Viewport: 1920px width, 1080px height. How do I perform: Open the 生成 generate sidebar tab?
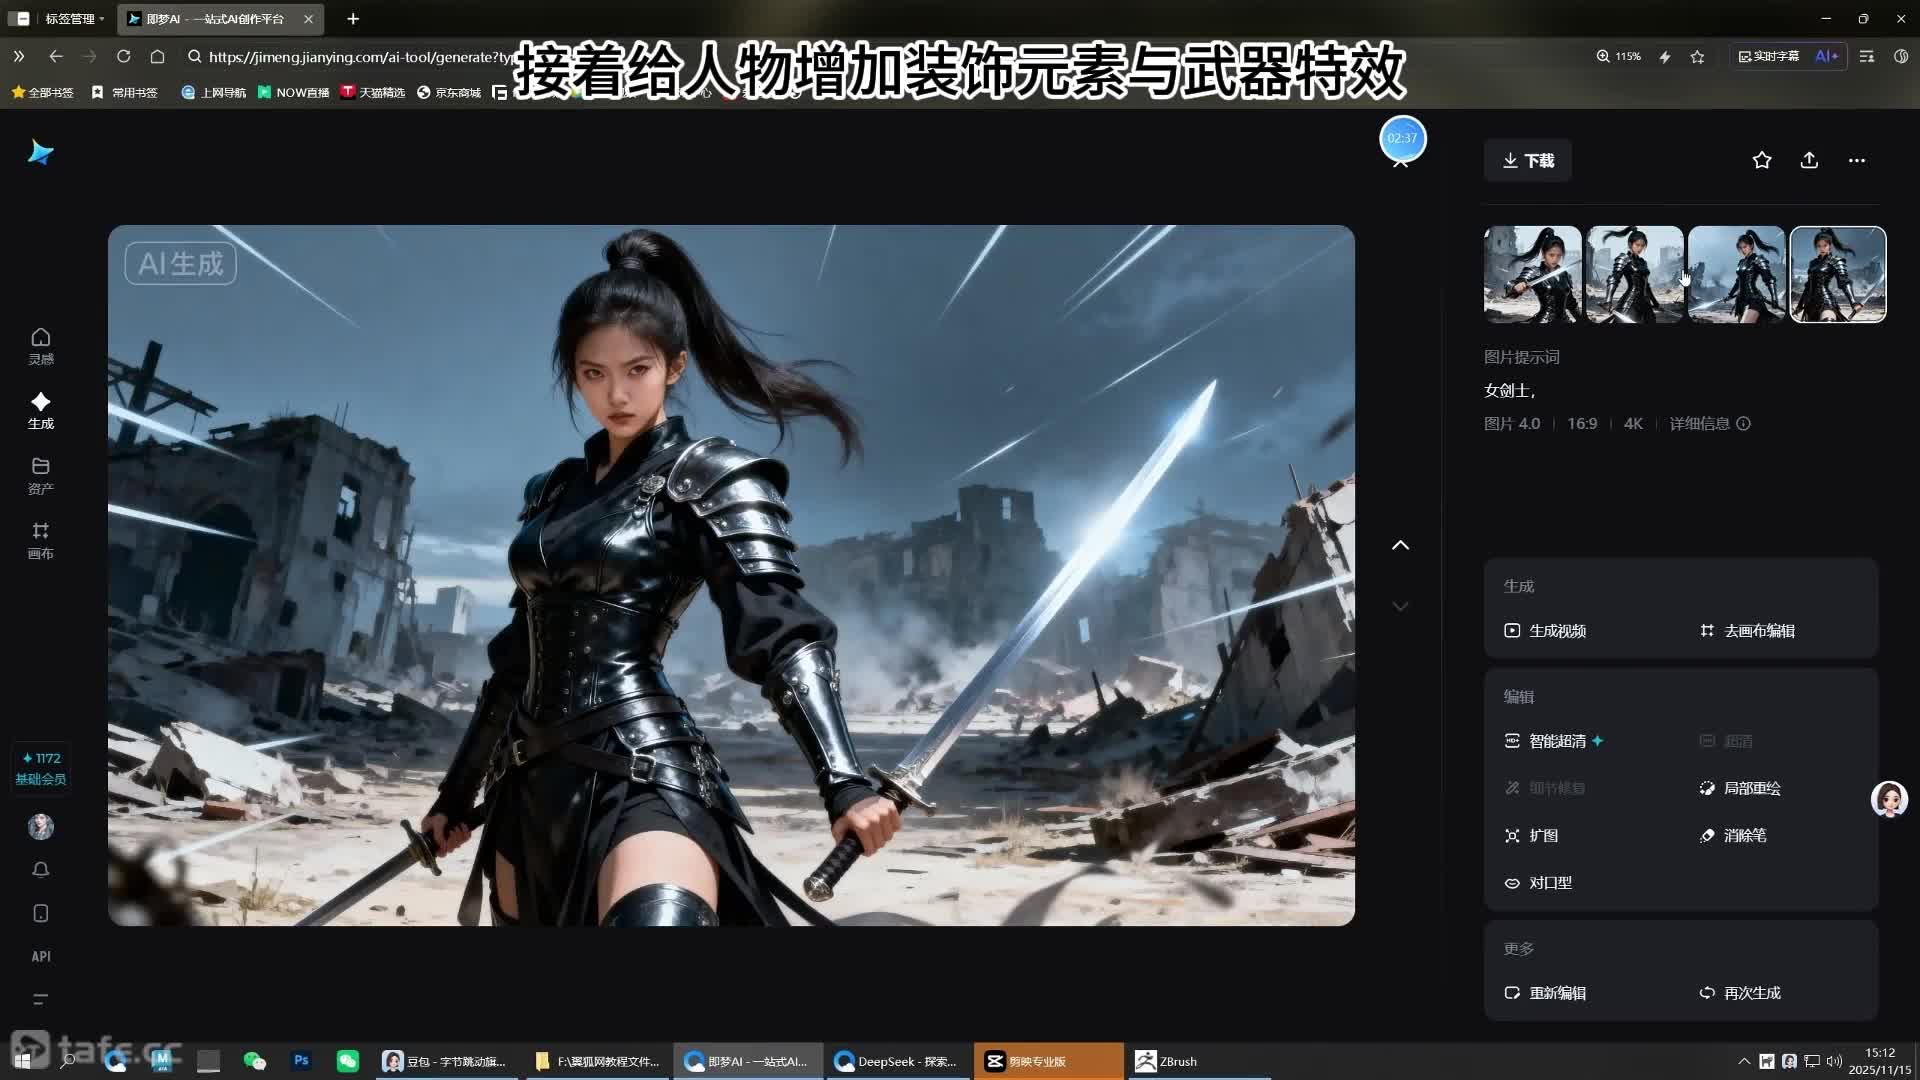coord(40,410)
